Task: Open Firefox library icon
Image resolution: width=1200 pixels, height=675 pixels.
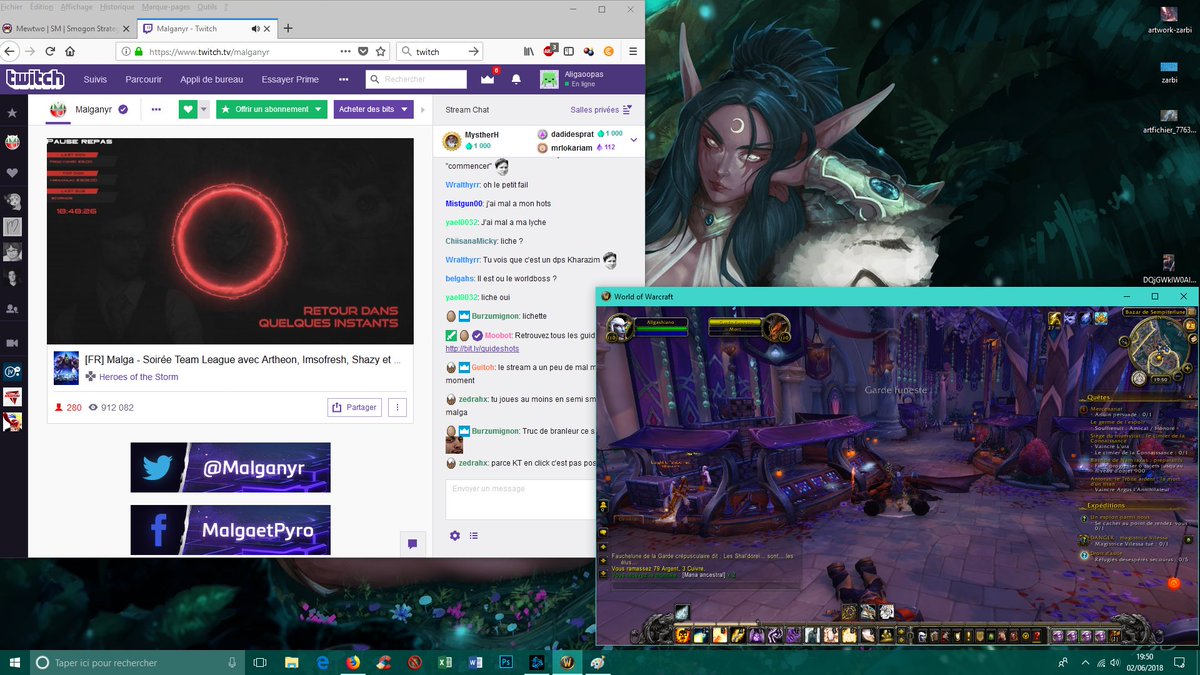Action: (x=529, y=51)
